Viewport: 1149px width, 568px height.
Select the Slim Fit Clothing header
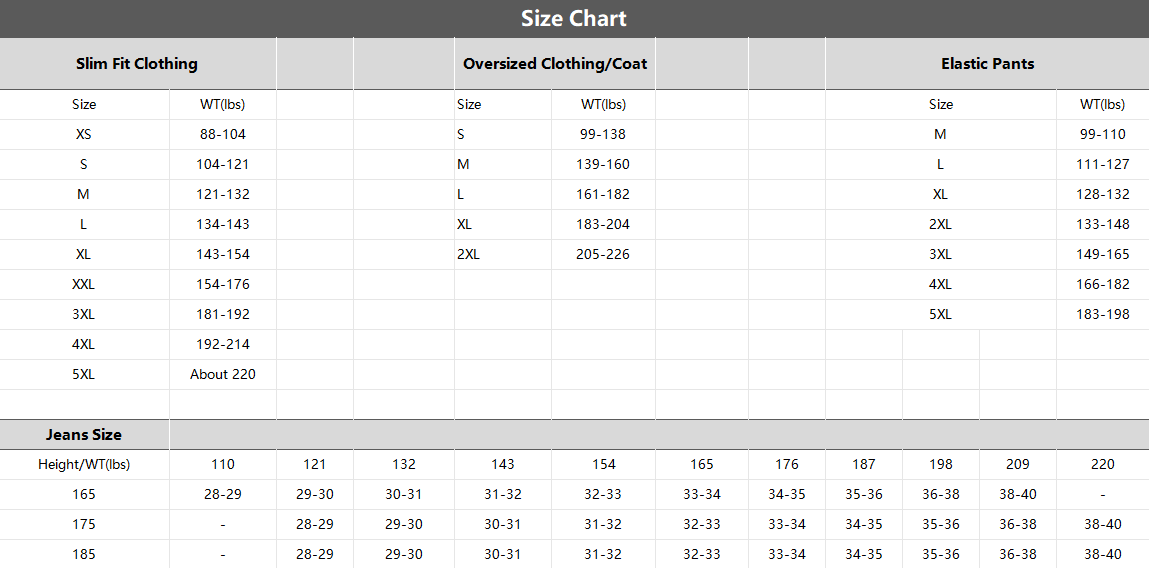(x=137, y=64)
